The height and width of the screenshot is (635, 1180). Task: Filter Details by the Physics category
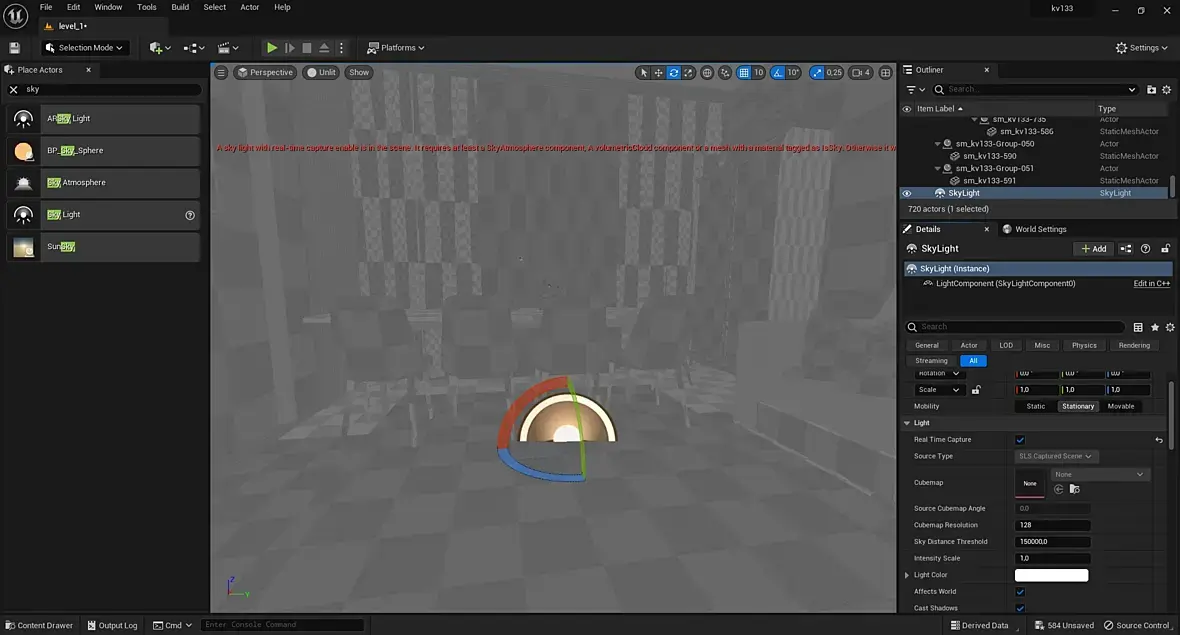pyautogui.click(x=1084, y=345)
